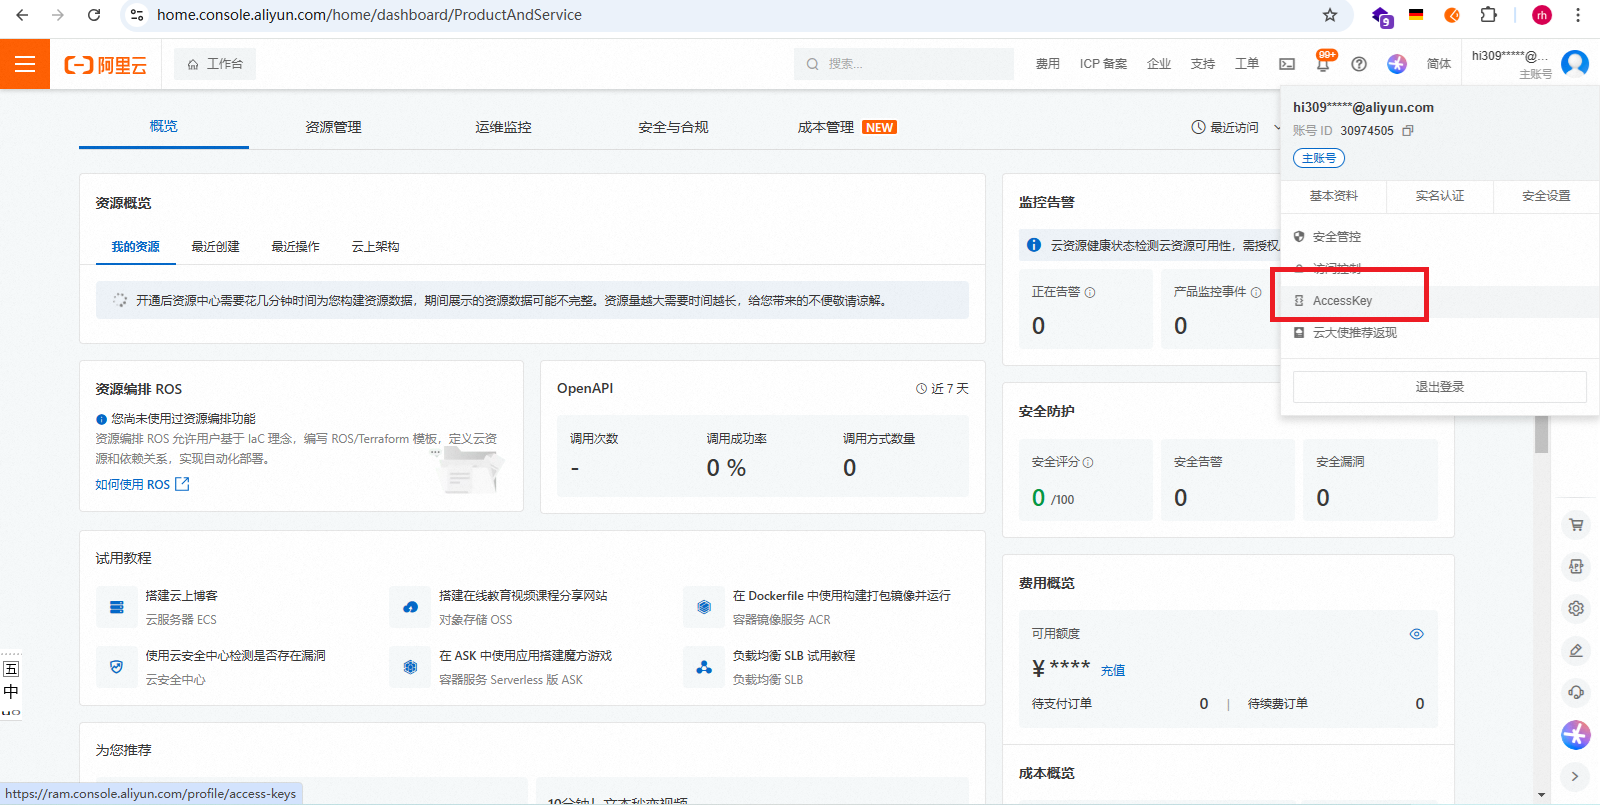The width and height of the screenshot is (1600, 805).
Task: Open the floating AI assistant sidebar icon
Action: (1576, 735)
